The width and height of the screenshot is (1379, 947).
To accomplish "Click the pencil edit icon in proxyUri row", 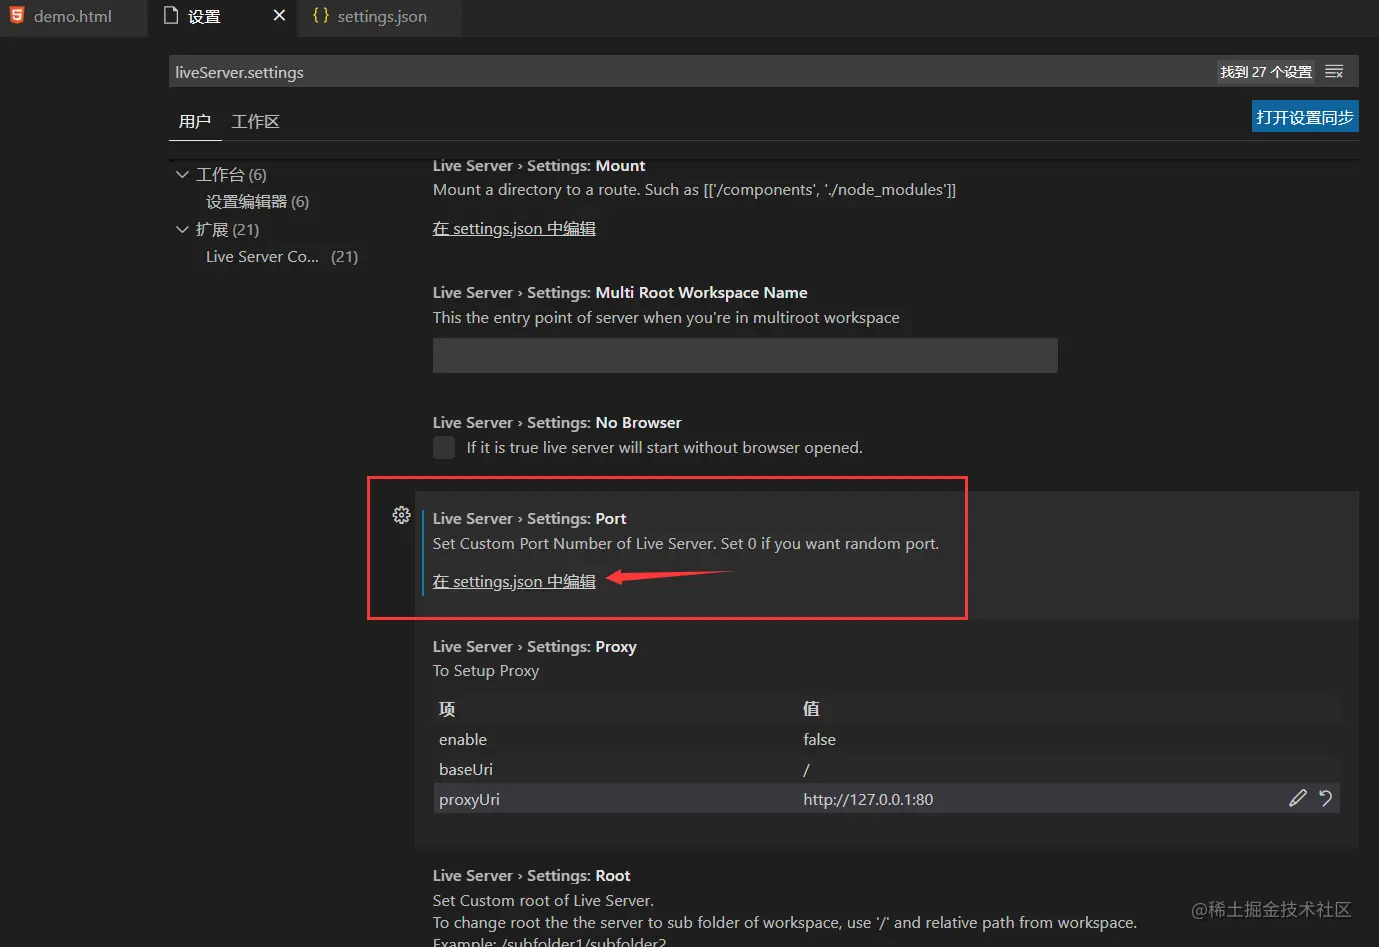I will coord(1298,798).
